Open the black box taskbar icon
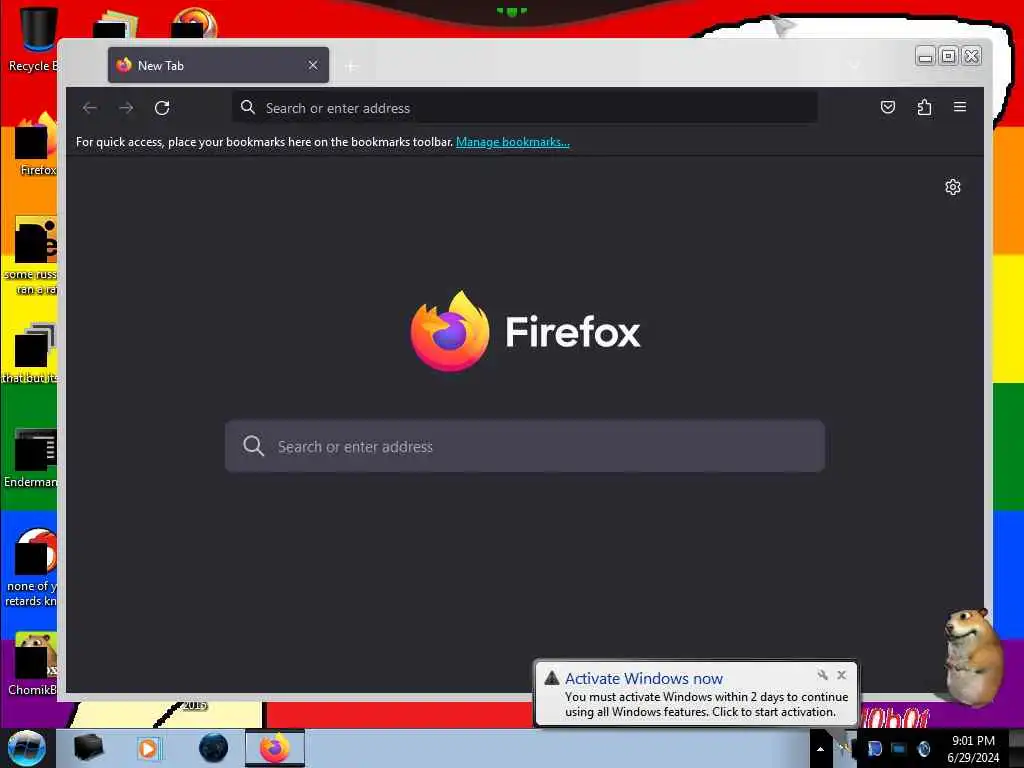The width and height of the screenshot is (1024, 768). click(88, 748)
